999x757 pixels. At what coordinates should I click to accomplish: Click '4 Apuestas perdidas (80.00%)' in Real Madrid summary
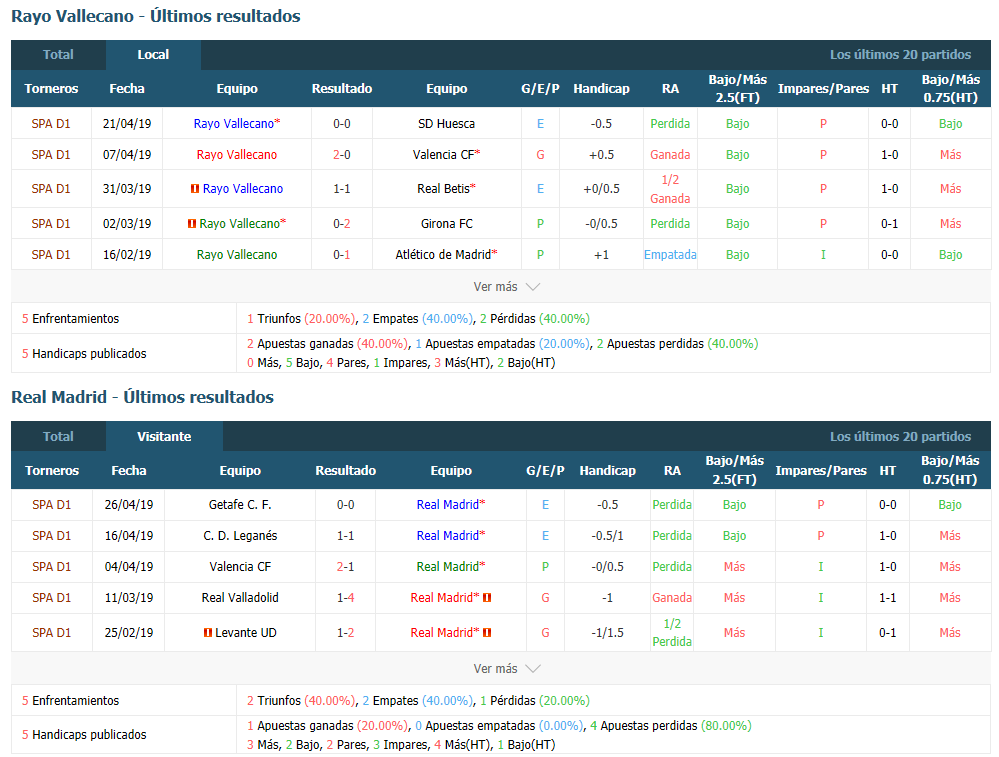pos(671,726)
